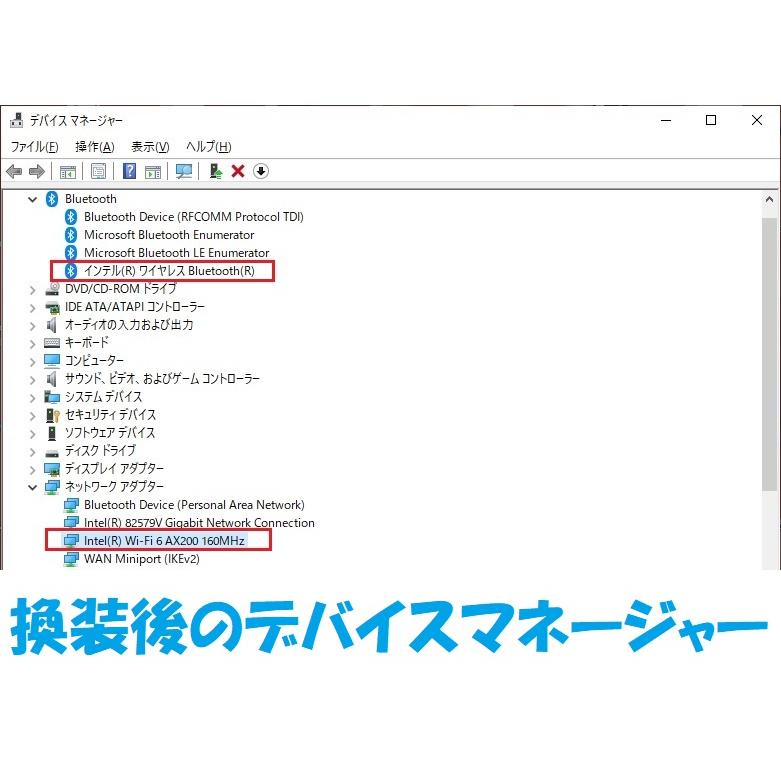Expand DVD/CD-ROM ドライブ category
Image resolution: width=781 pixels, height=781 pixels.
pos(33,290)
